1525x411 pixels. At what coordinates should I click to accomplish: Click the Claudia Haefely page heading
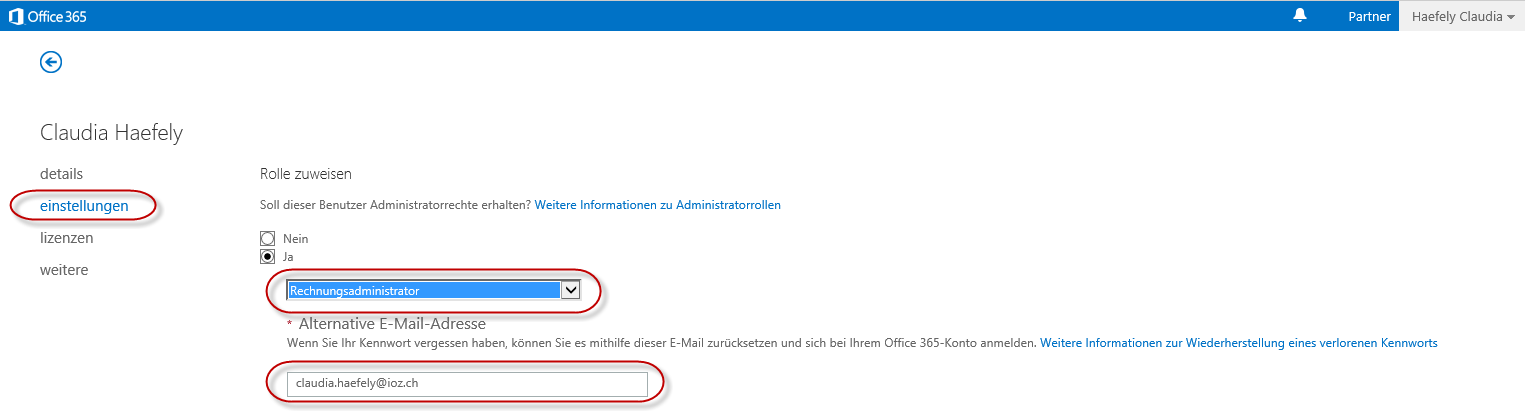(111, 133)
